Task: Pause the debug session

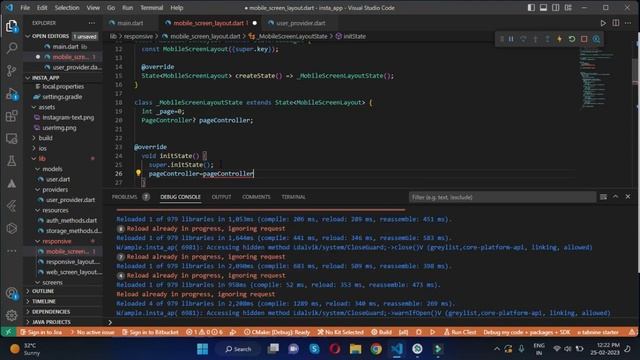Action: coord(511,39)
